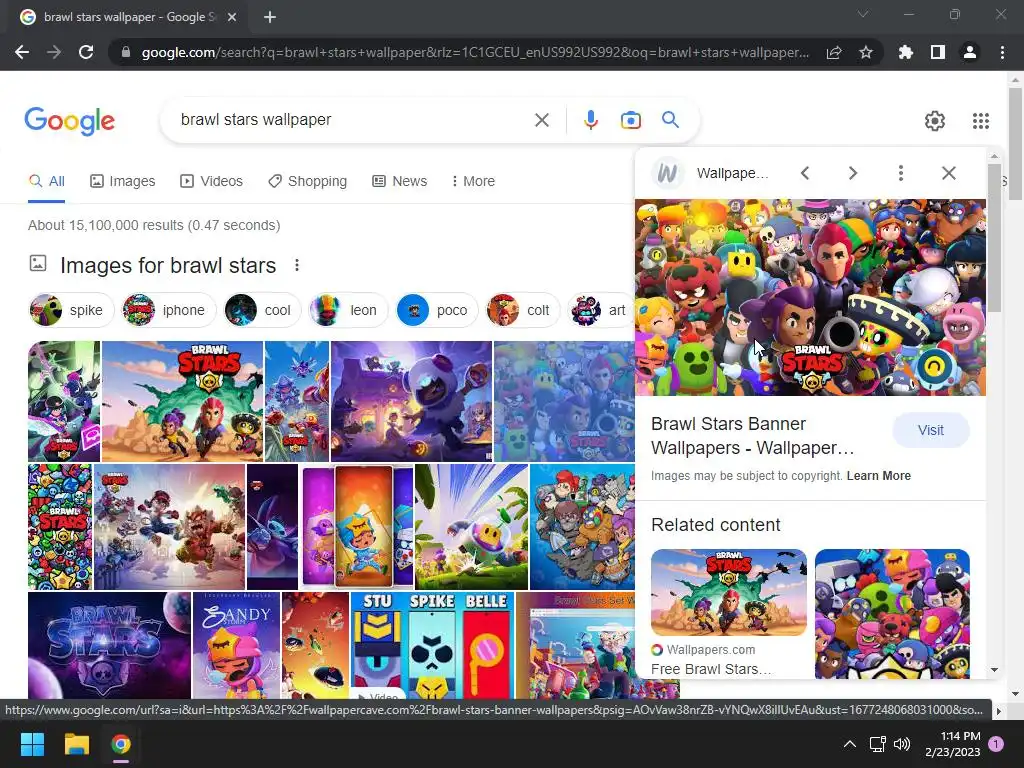
Task: Click the Visit button
Action: pyautogui.click(x=931, y=430)
